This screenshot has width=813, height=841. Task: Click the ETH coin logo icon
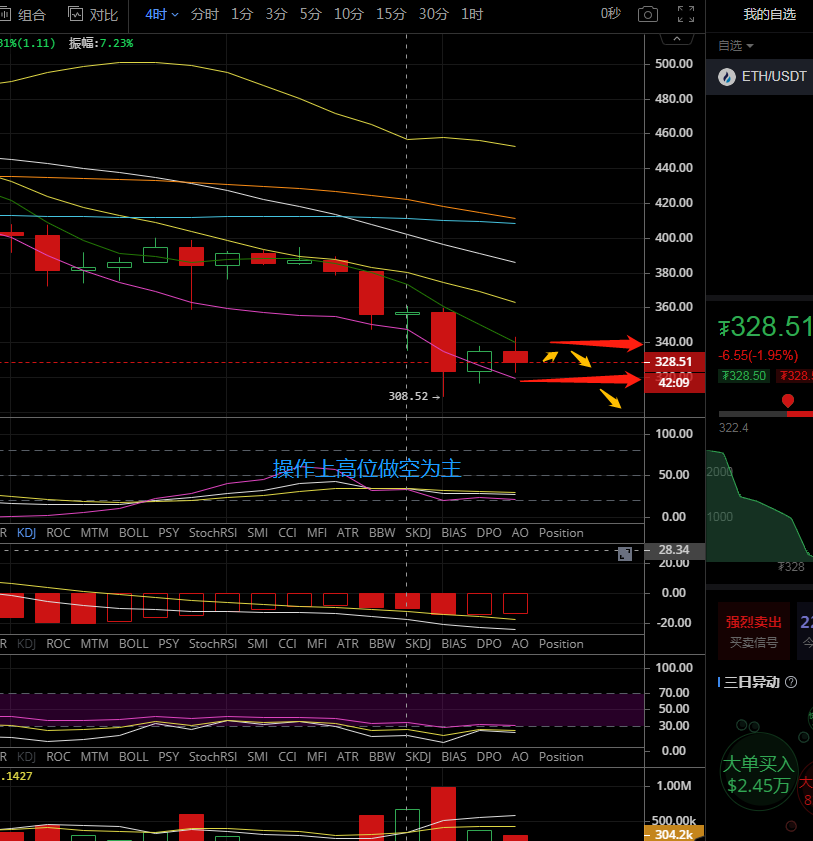725,77
